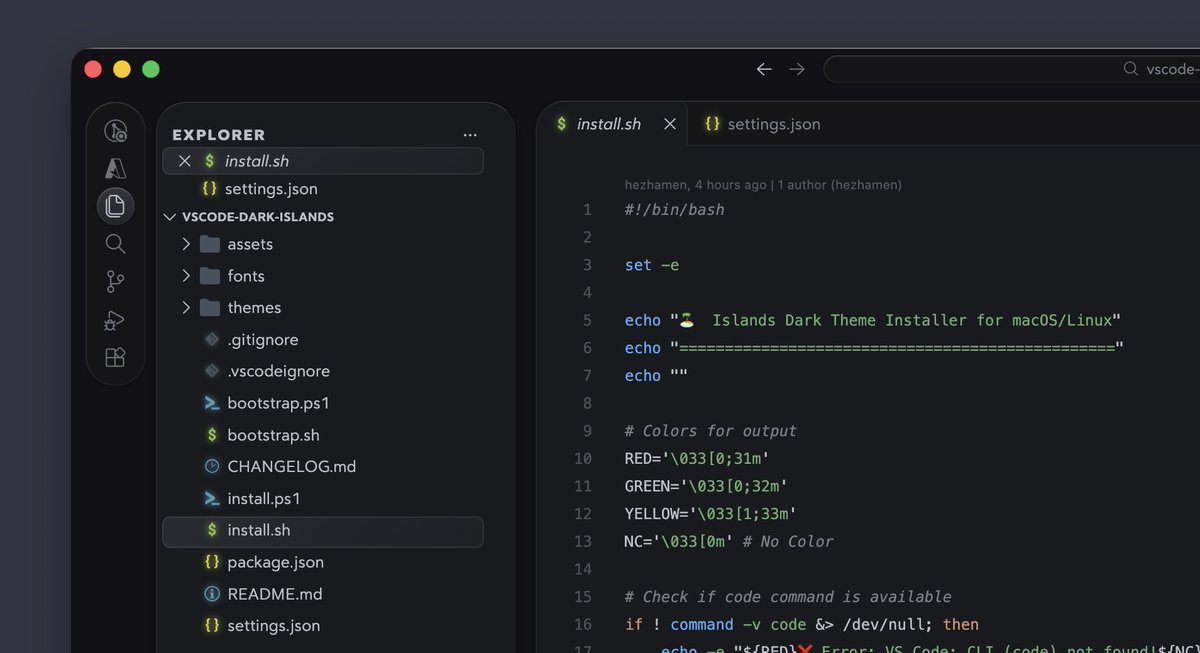Expand the assets folder
This screenshot has width=1200, height=653.
[186, 244]
